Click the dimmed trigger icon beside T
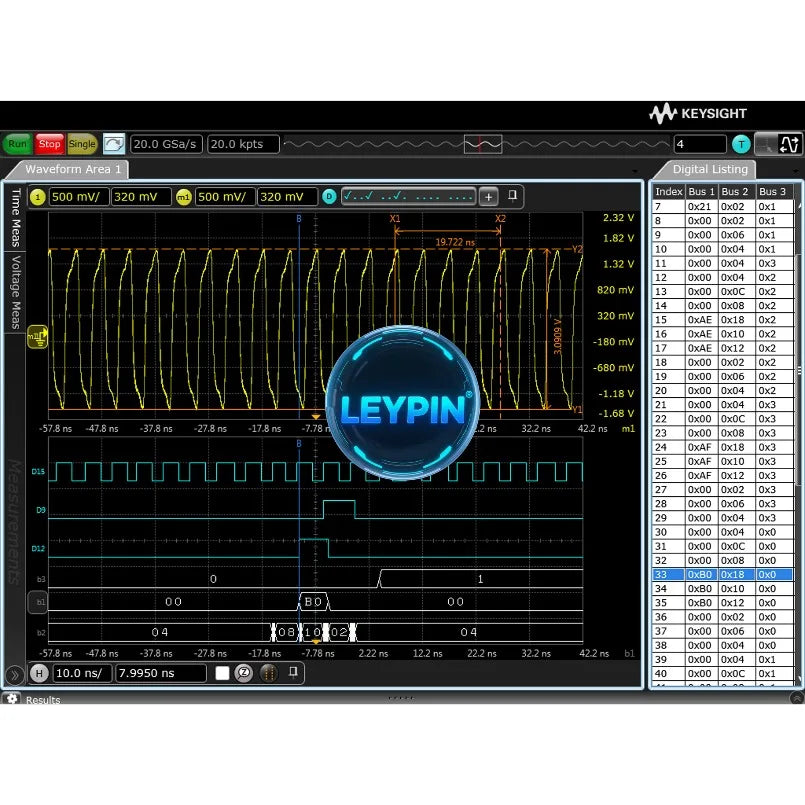This screenshot has height=805, width=805. (x=765, y=144)
